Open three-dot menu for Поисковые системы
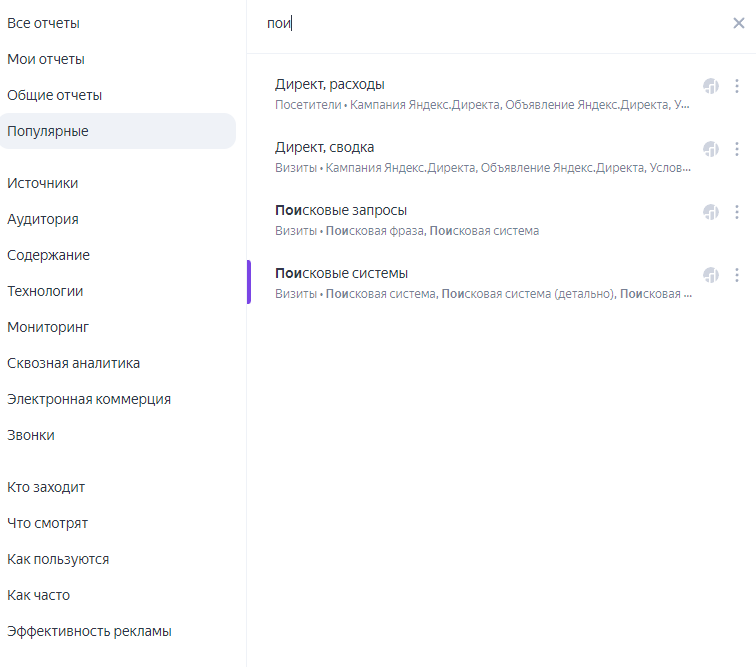Screen dimensions: 756x667 (737, 275)
